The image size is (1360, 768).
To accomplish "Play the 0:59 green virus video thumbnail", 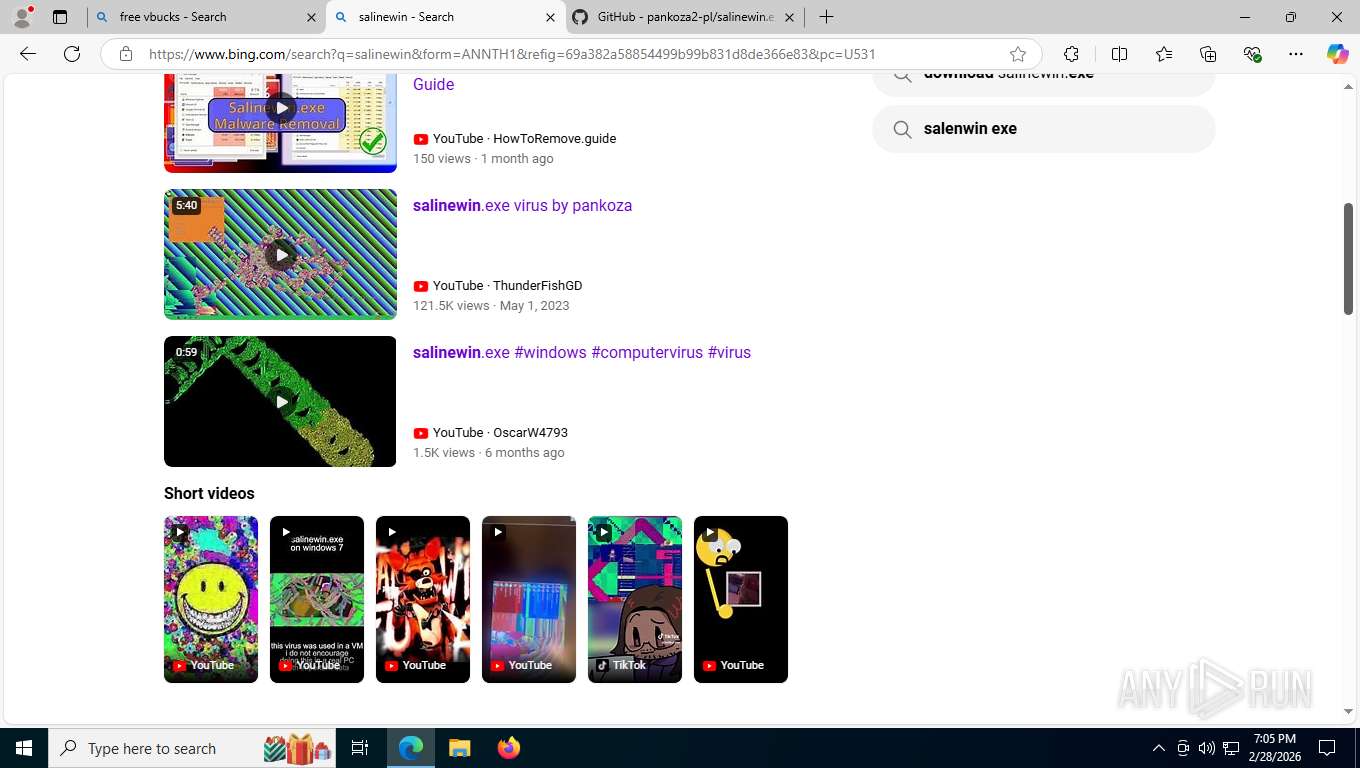I will pos(280,401).
